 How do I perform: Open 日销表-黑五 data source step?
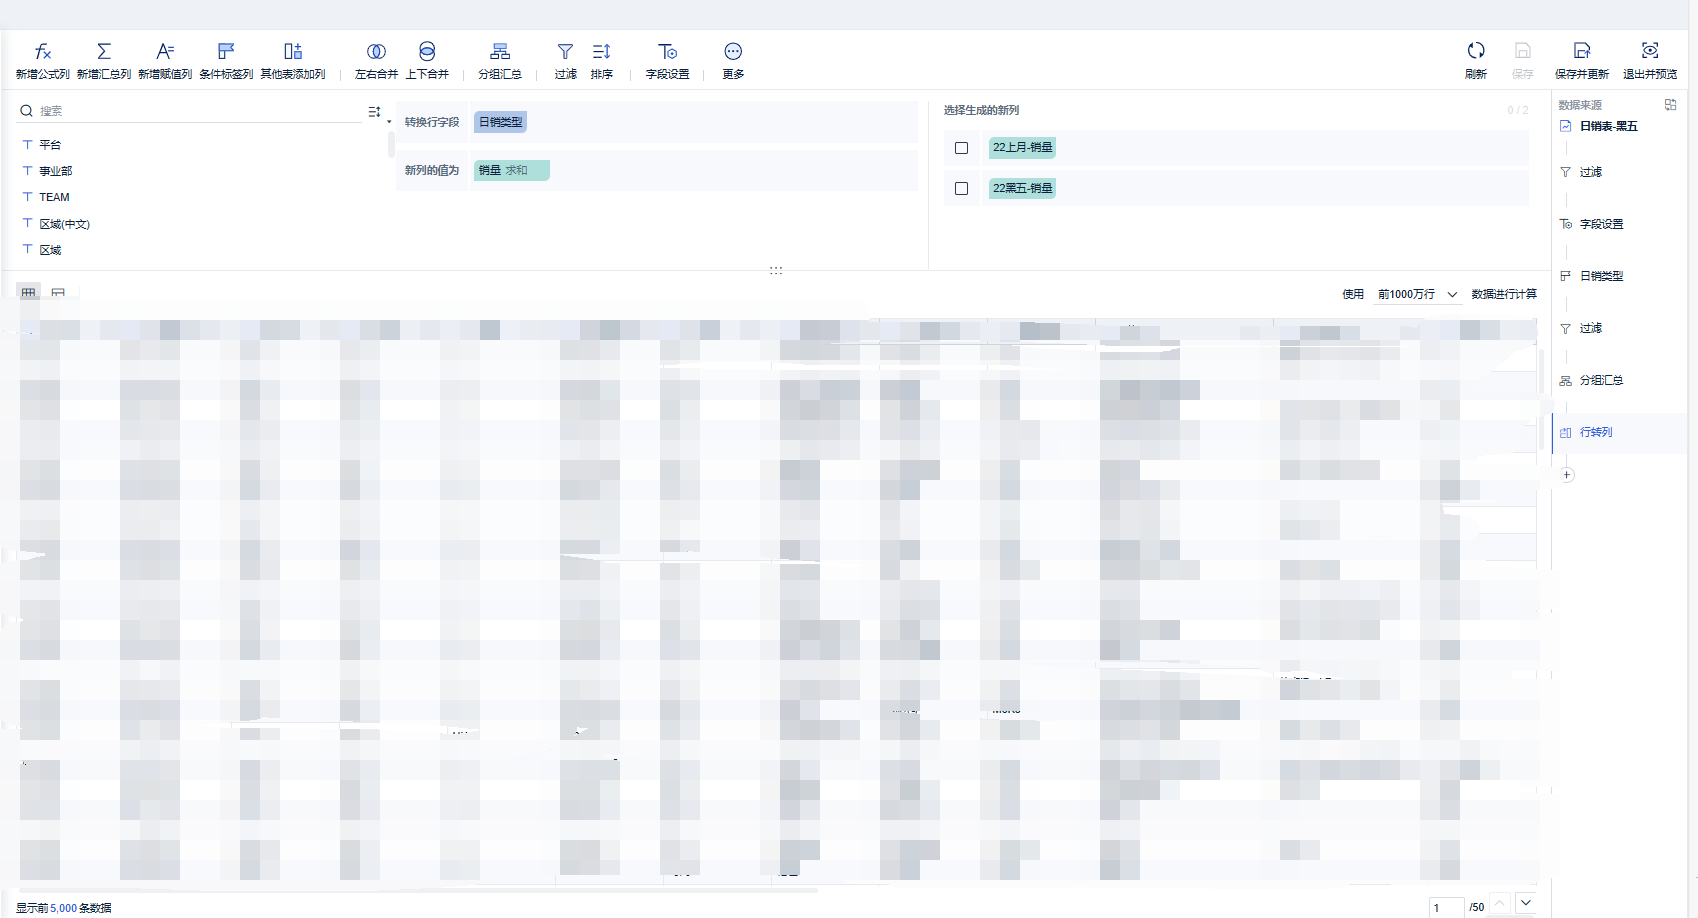click(1608, 126)
